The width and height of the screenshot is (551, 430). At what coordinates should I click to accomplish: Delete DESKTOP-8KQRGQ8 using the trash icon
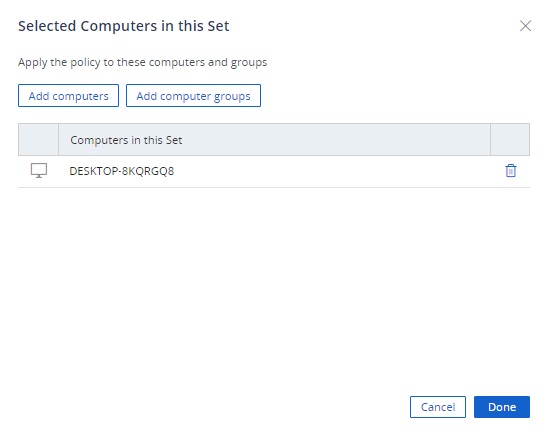511,171
